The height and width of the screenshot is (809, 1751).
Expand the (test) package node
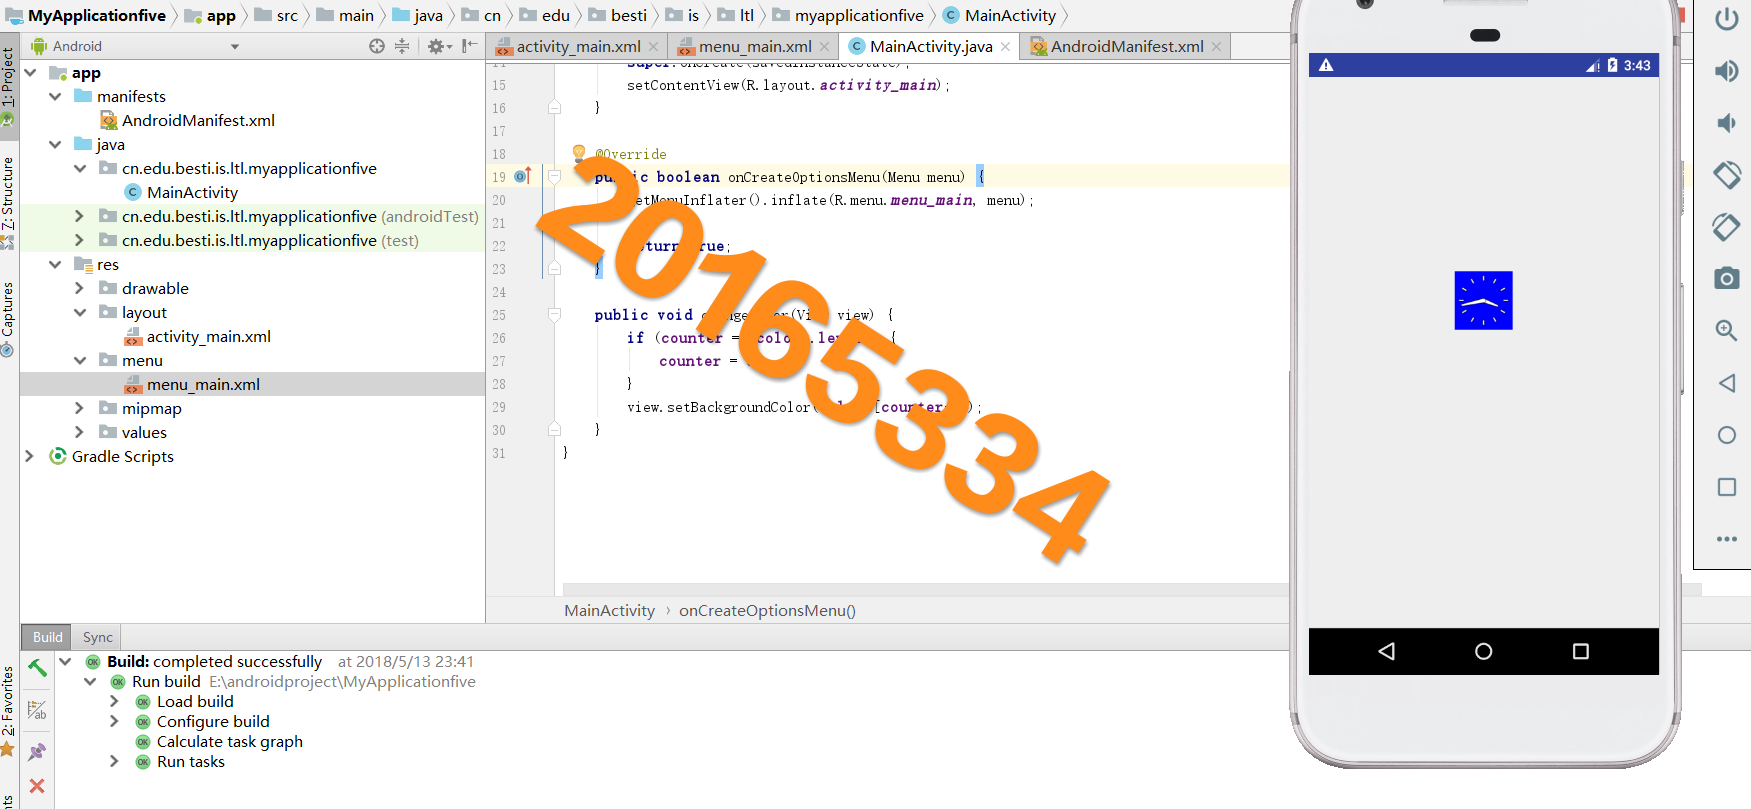point(79,241)
